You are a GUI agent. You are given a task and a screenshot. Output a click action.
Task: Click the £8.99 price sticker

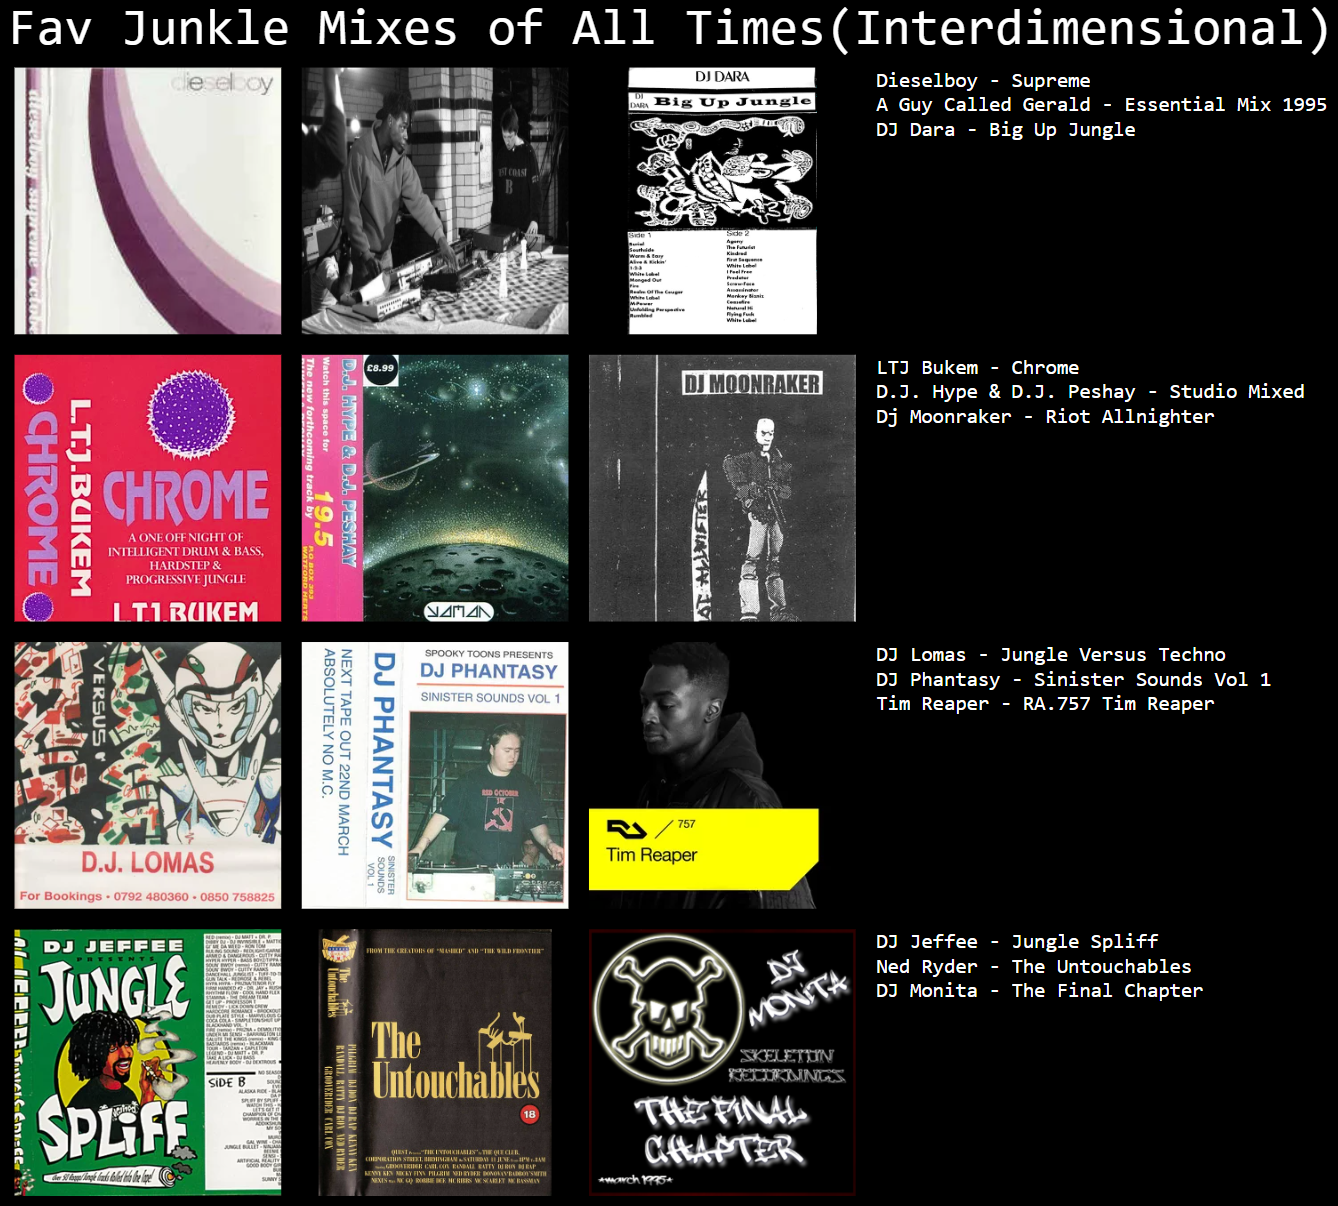[380, 368]
